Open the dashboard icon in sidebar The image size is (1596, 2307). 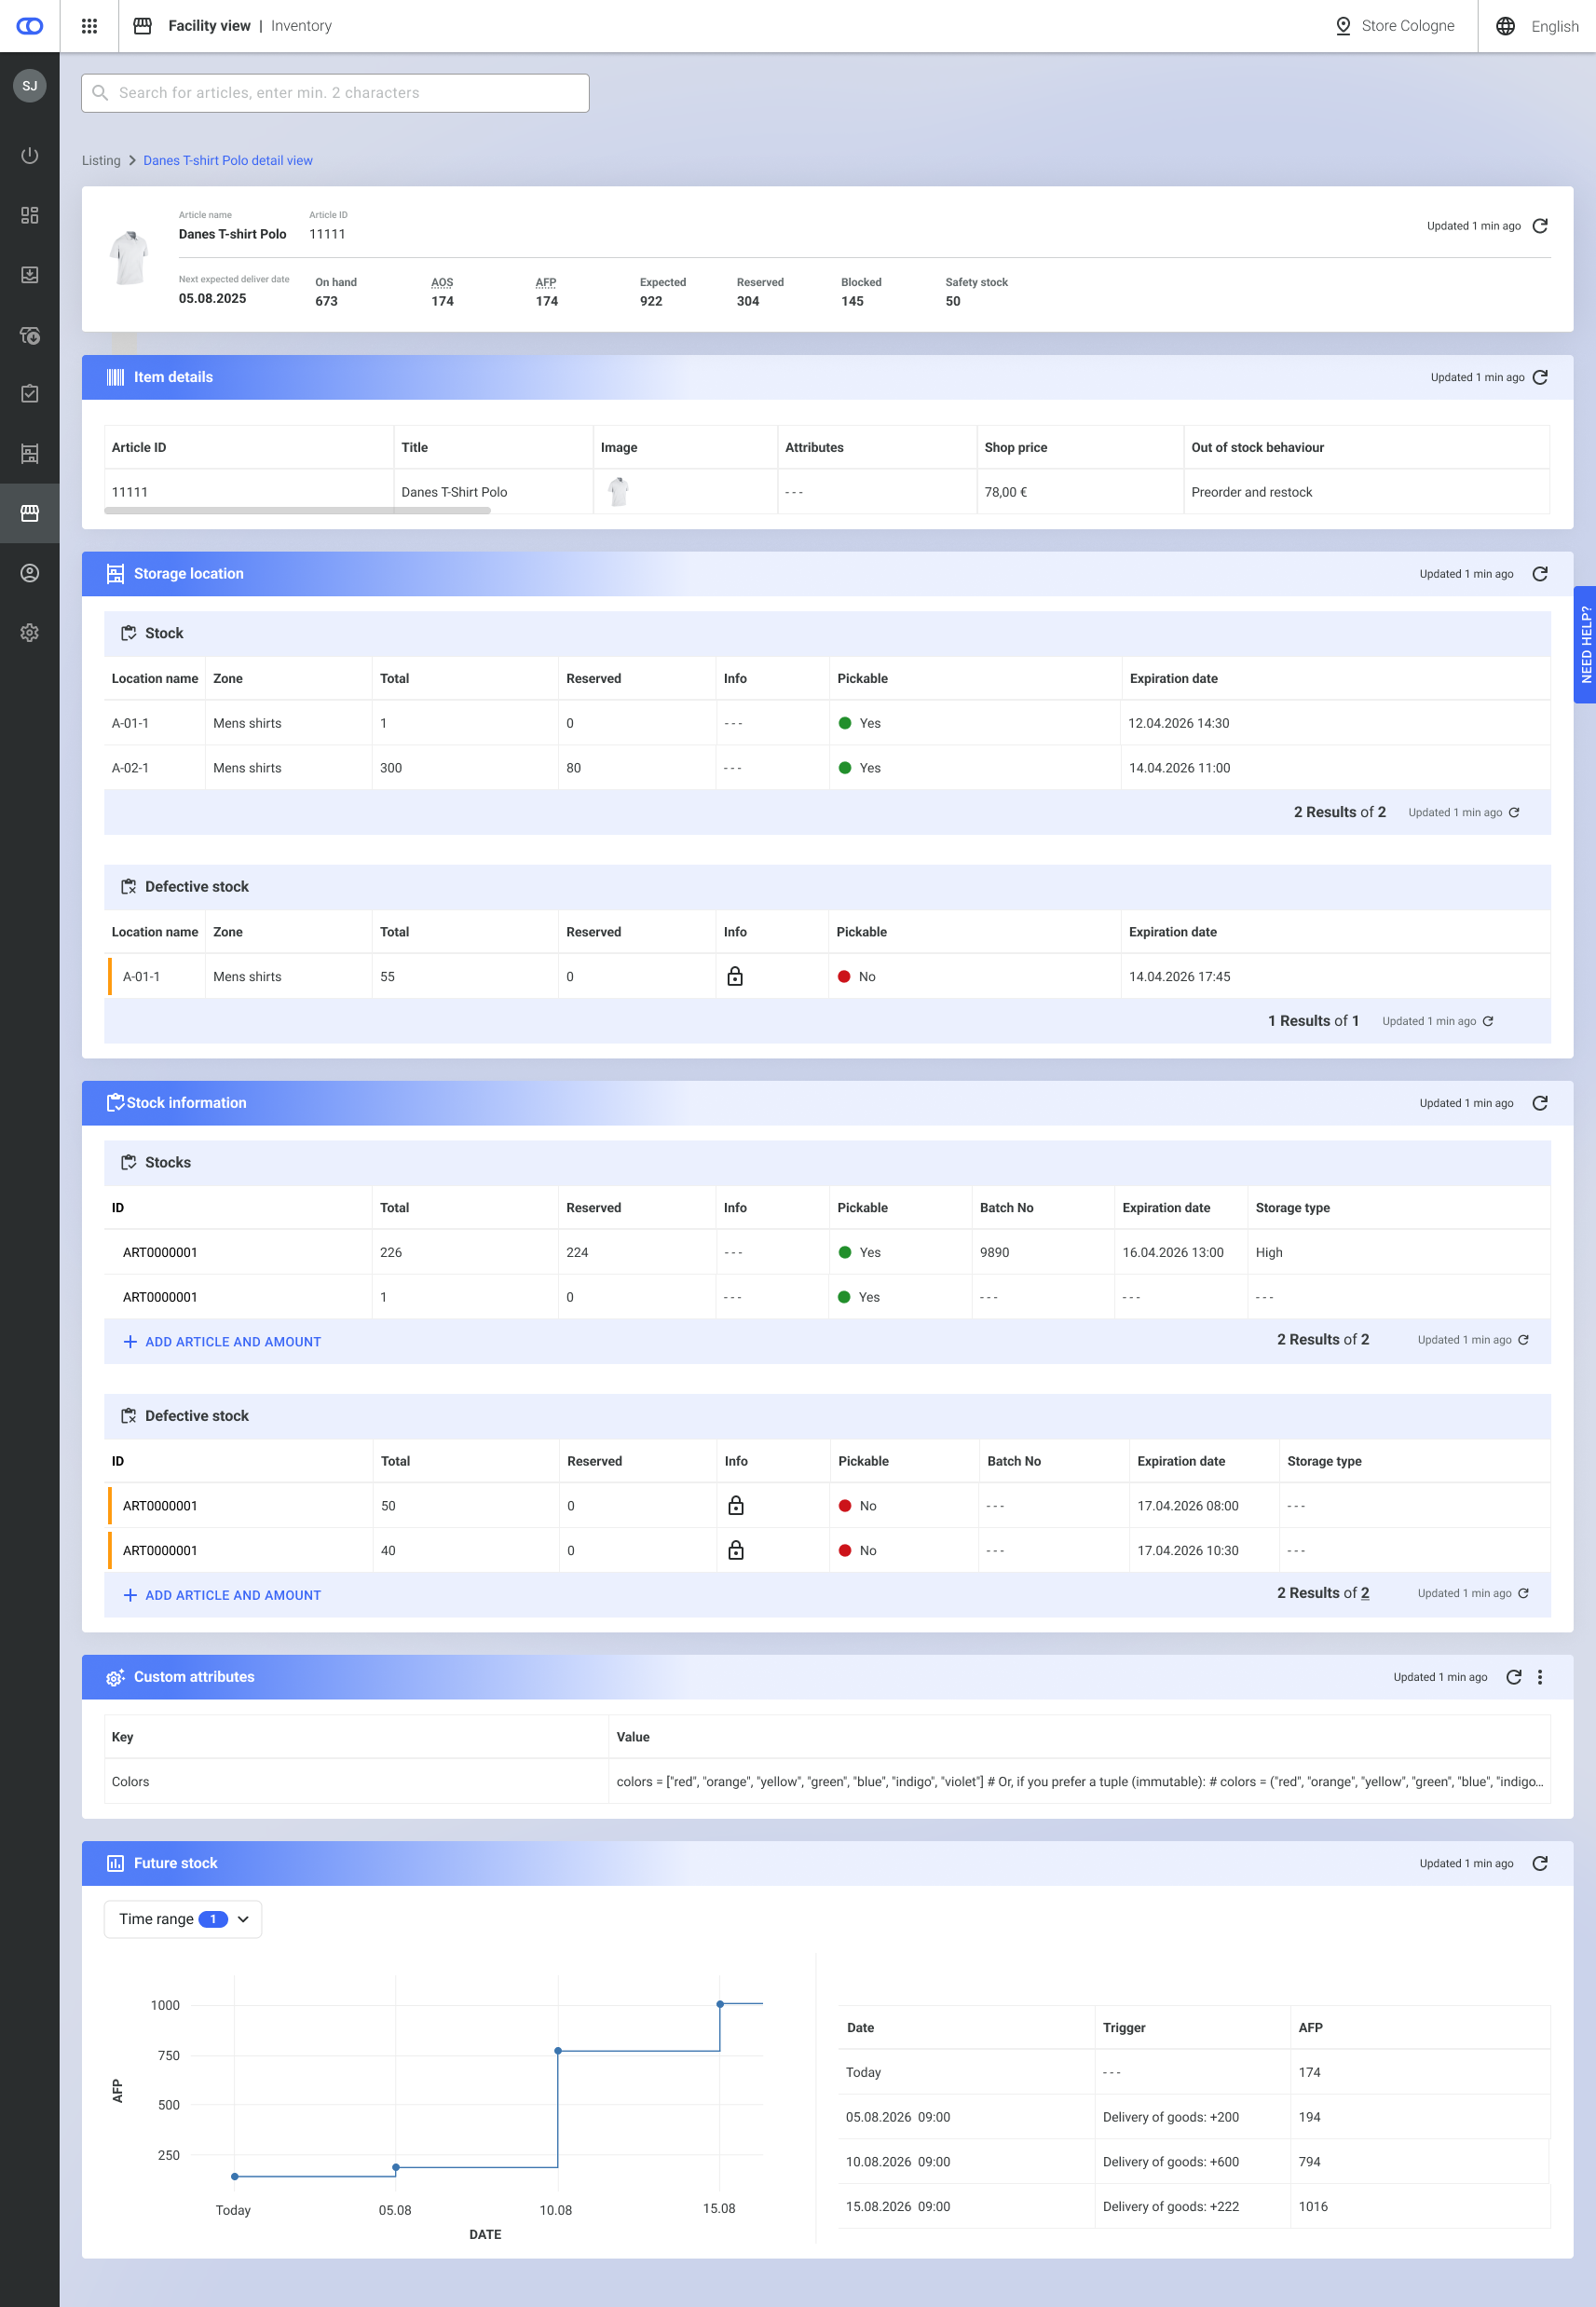pos(30,215)
